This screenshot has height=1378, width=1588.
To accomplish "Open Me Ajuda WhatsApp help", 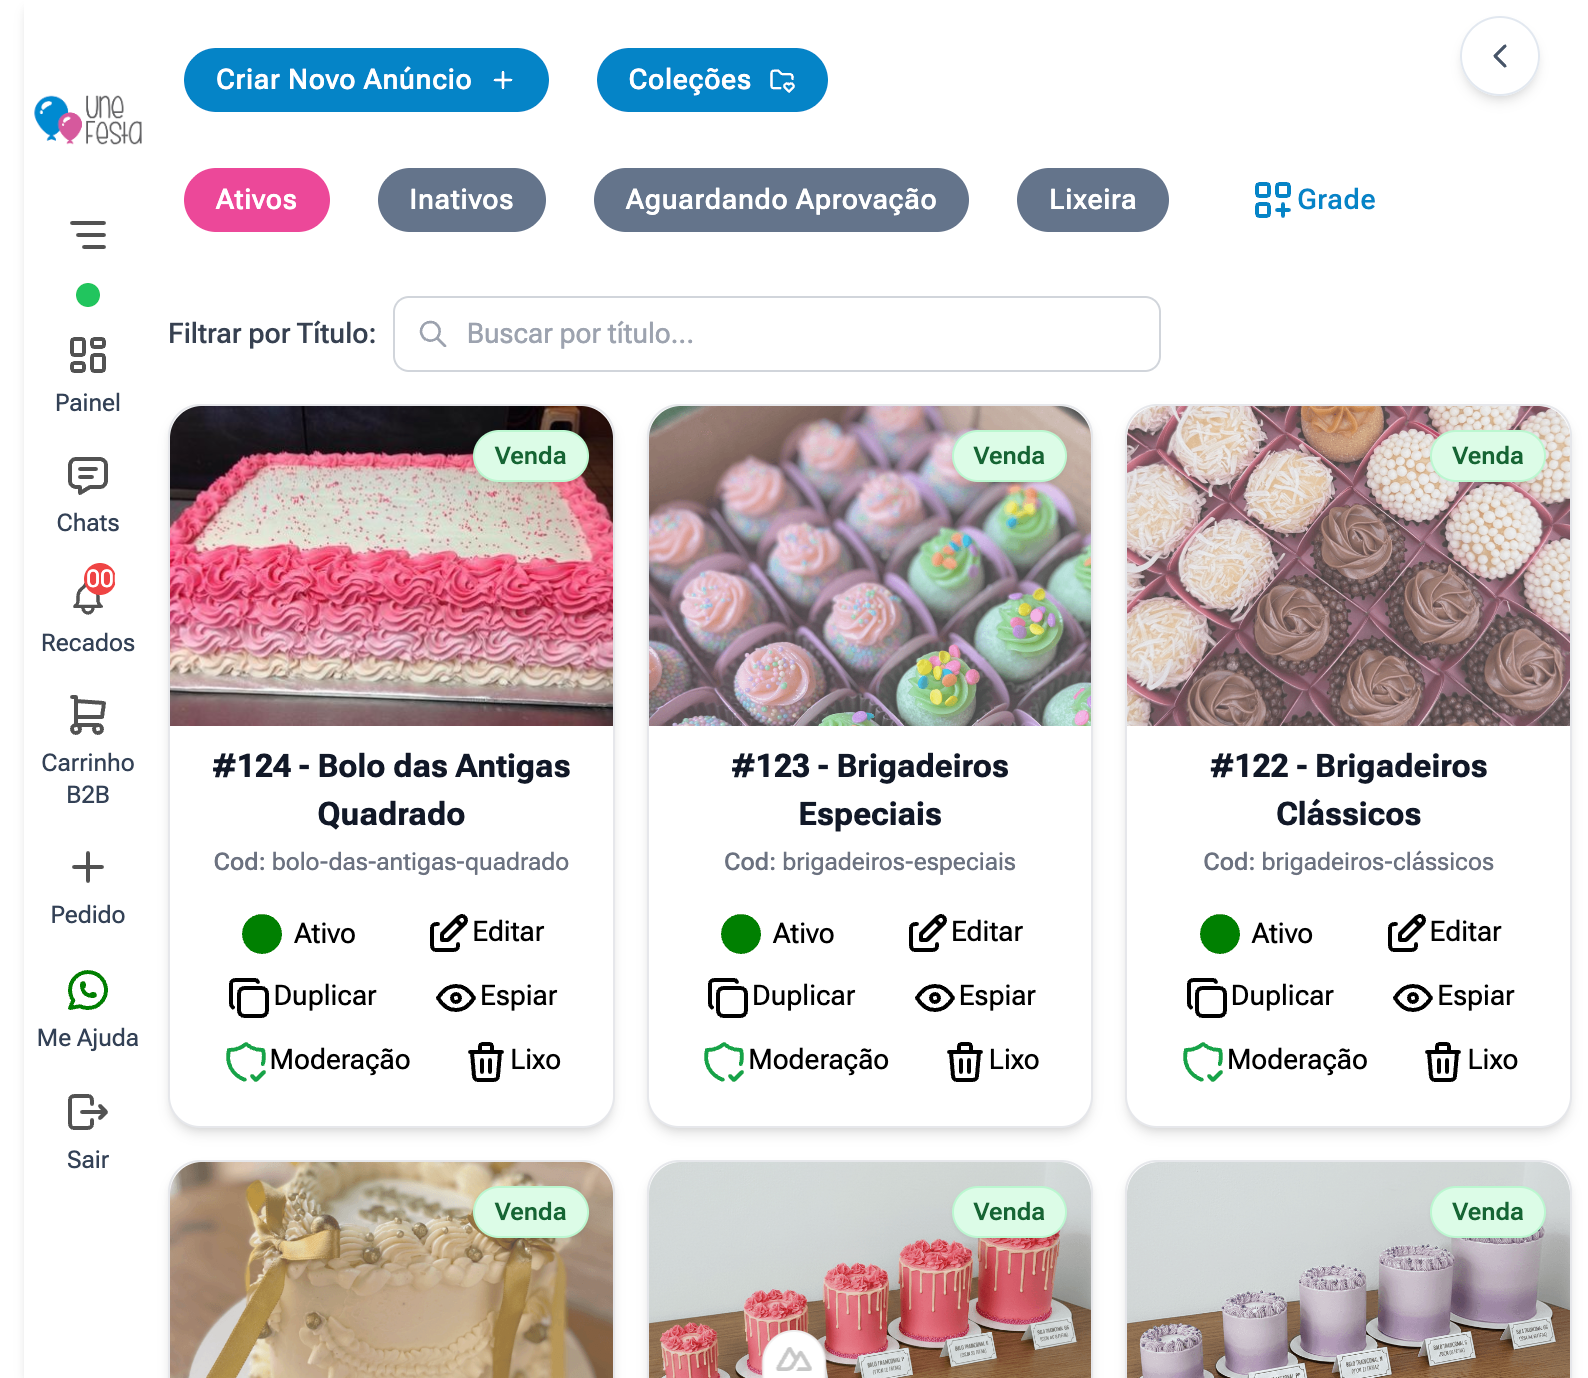I will tap(88, 991).
